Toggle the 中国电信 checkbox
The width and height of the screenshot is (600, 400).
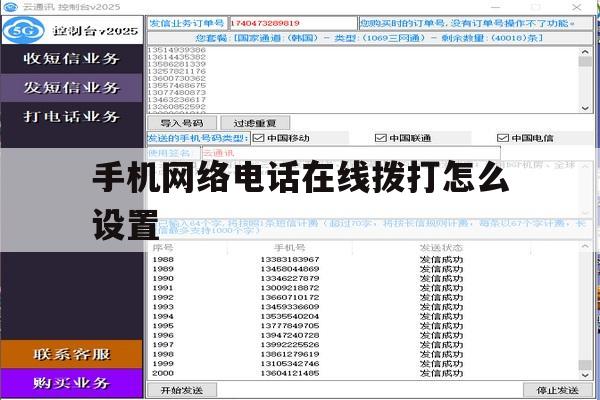coord(502,138)
